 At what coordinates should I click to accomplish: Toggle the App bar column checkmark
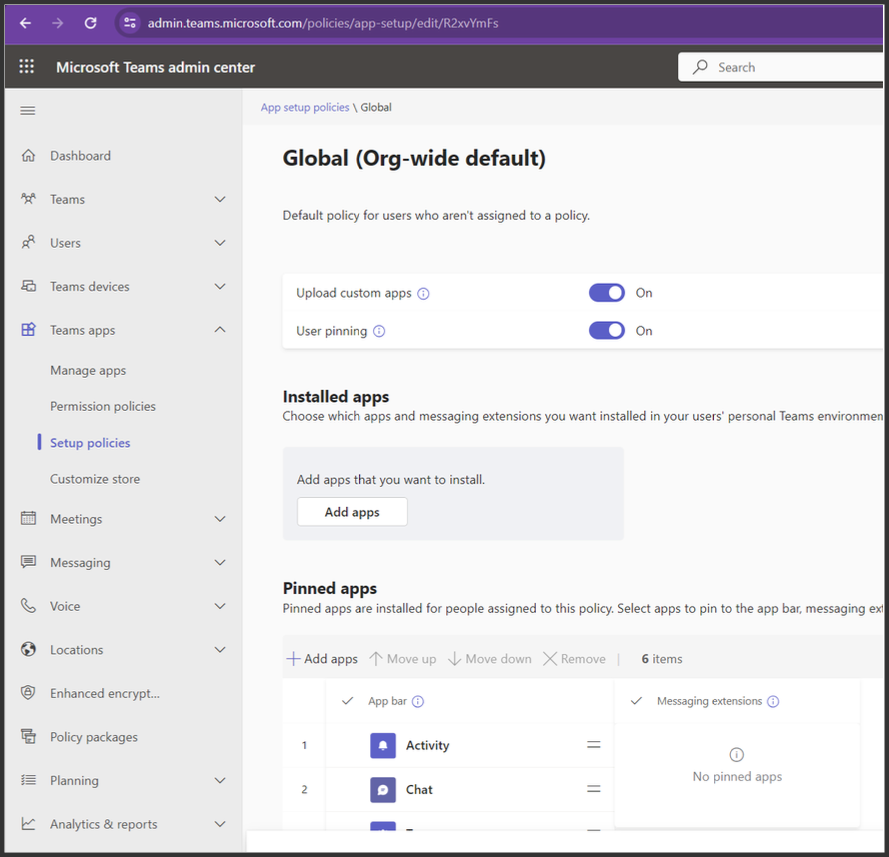[x=348, y=701]
